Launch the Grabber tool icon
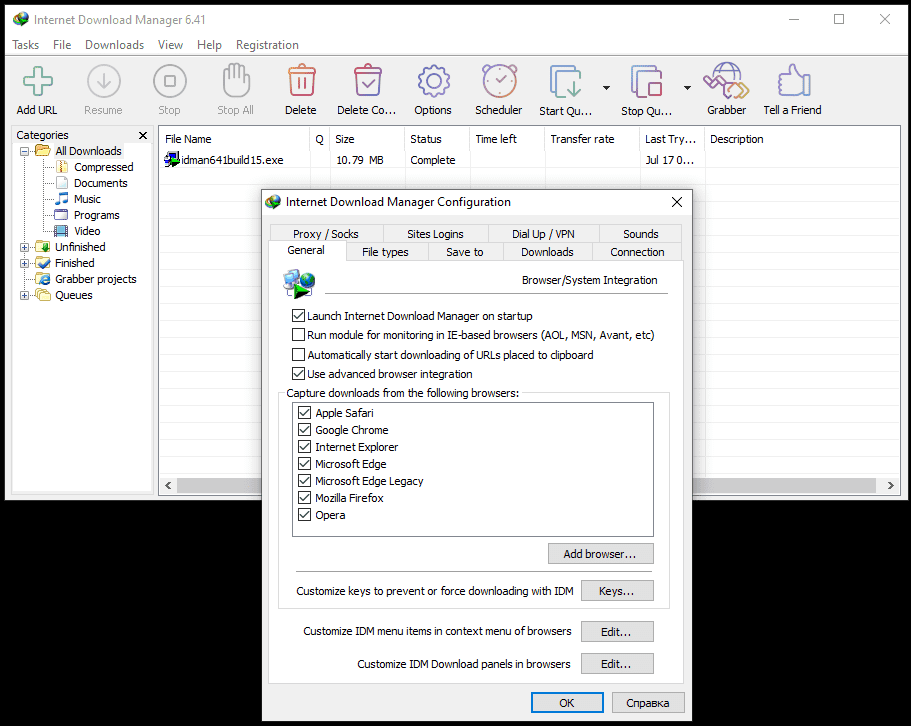 tap(726, 81)
